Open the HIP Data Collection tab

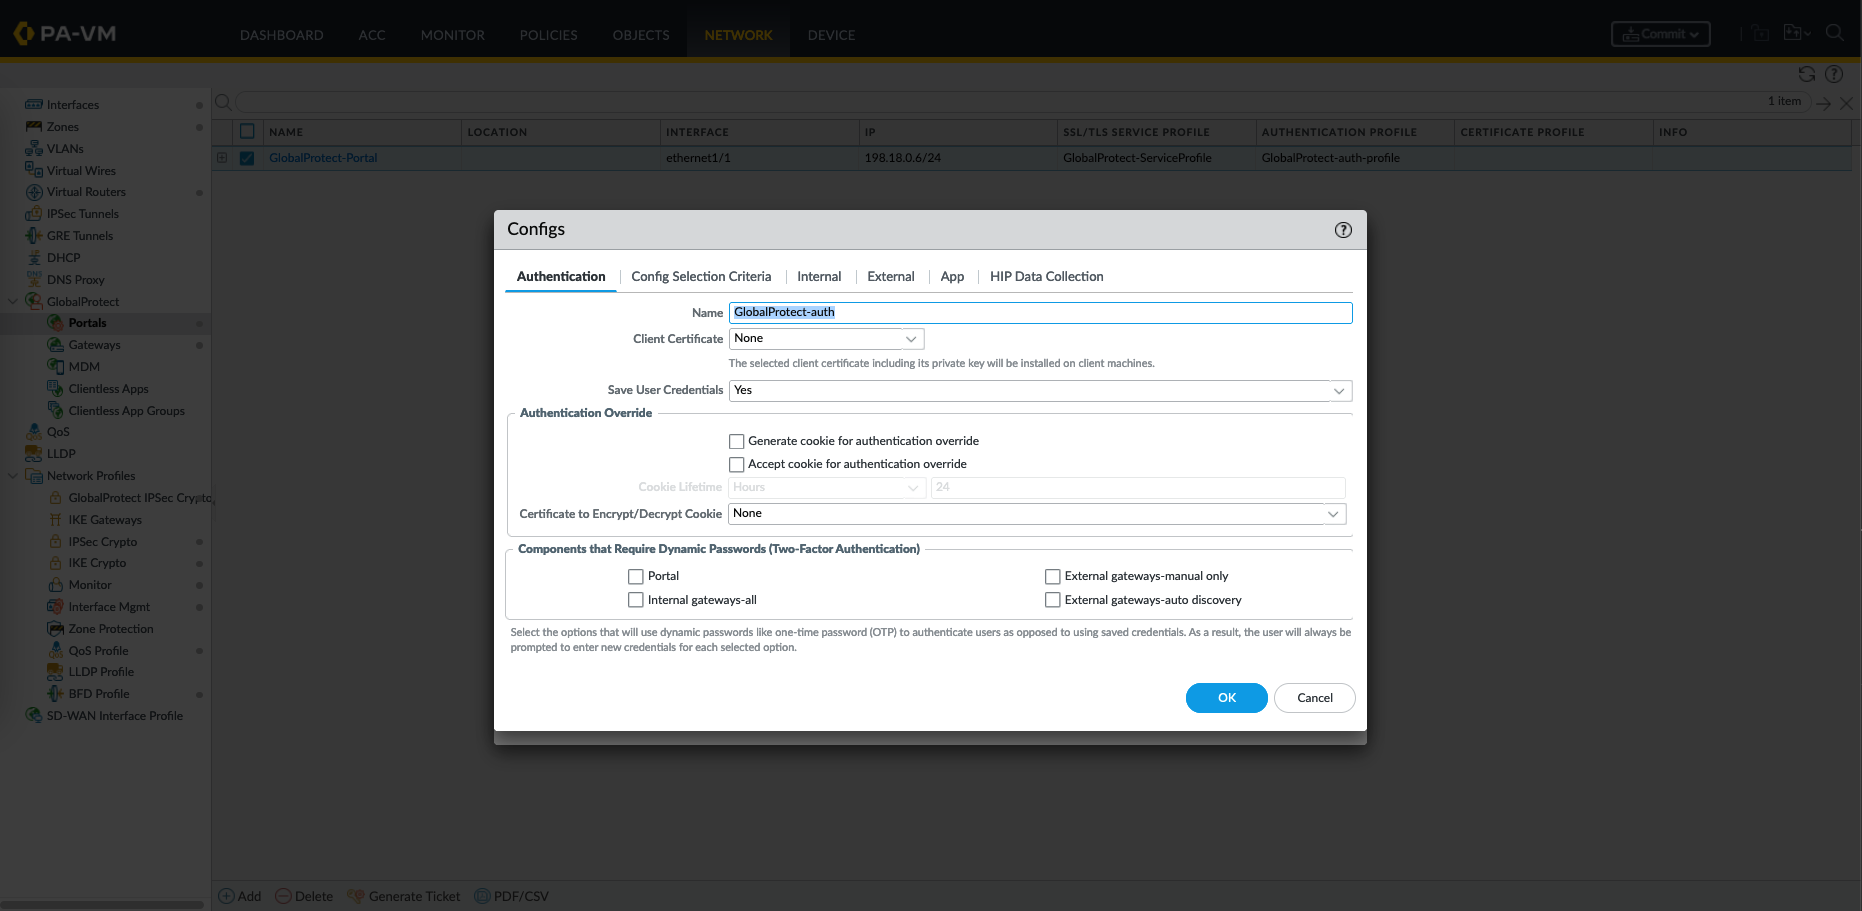click(x=1046, y=277)
